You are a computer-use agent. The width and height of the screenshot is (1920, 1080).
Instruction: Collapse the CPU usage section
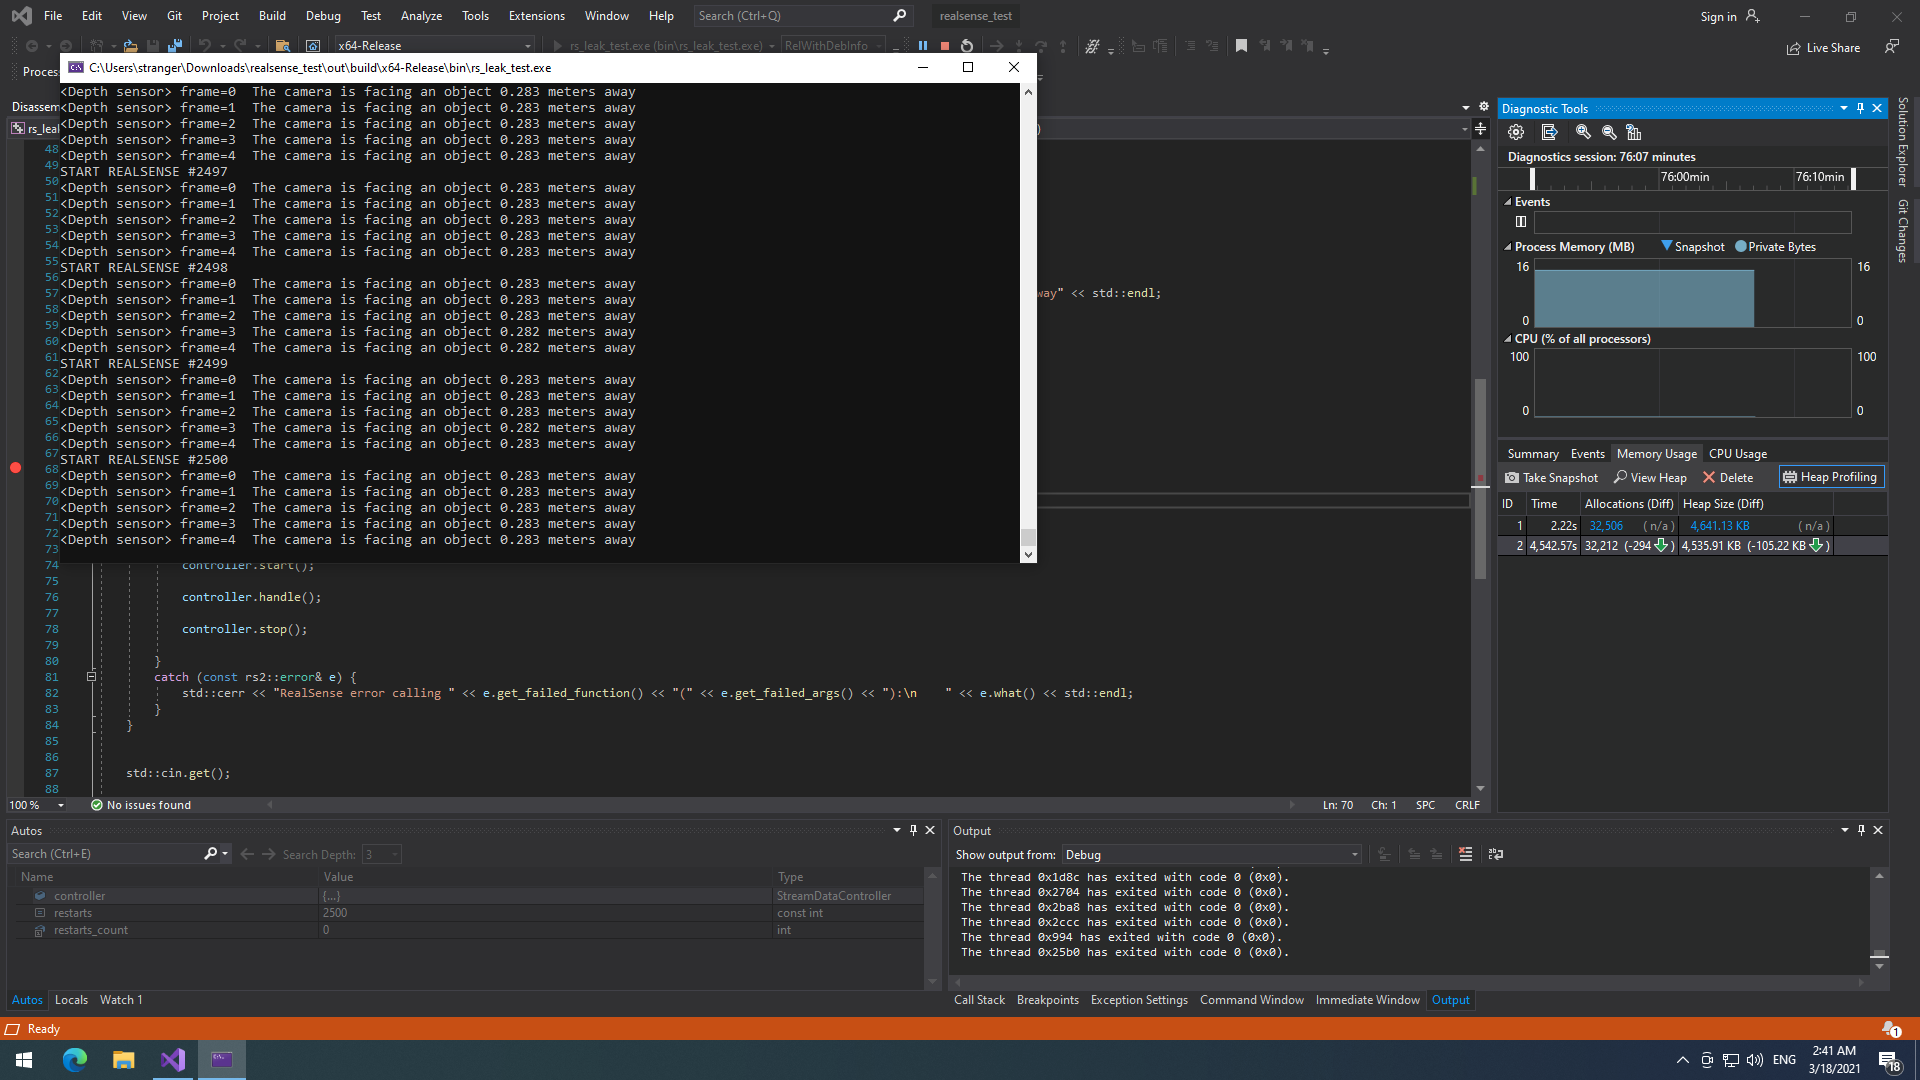click(1509, 339)
